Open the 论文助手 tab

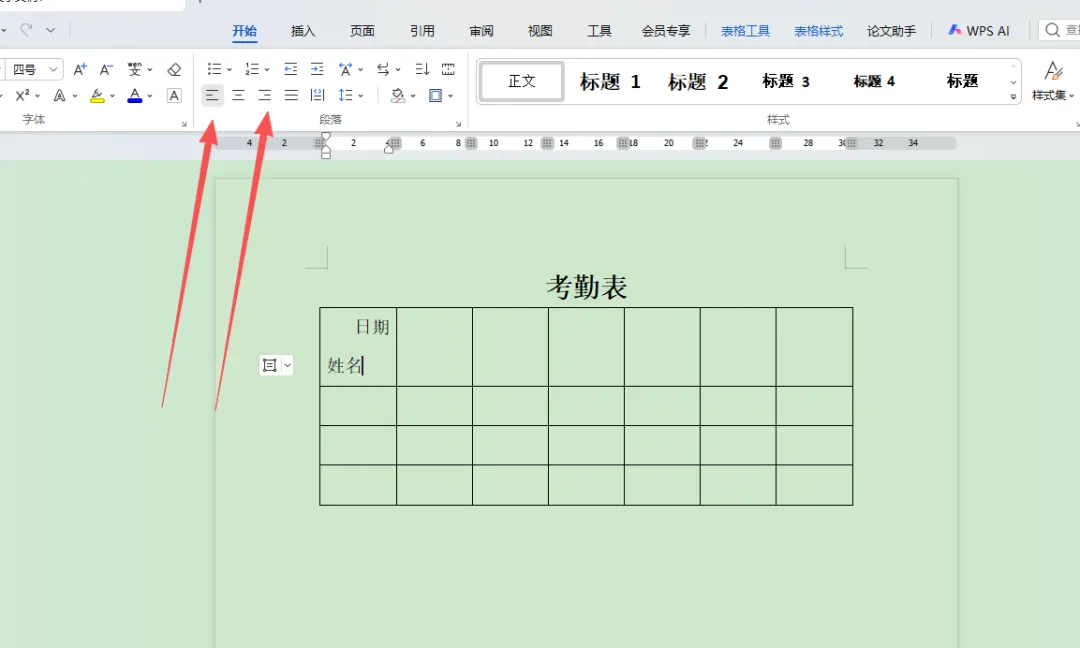[891, 31]
